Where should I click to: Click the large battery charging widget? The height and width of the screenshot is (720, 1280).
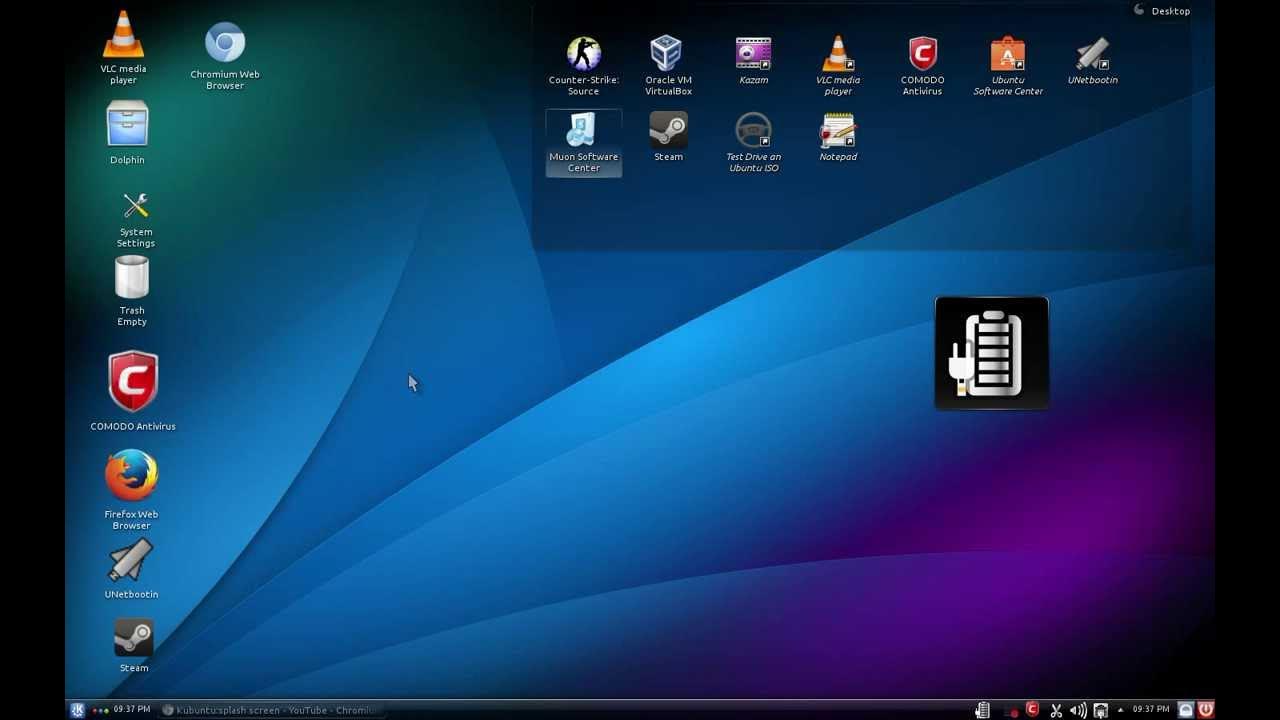[x=992, y=353]
